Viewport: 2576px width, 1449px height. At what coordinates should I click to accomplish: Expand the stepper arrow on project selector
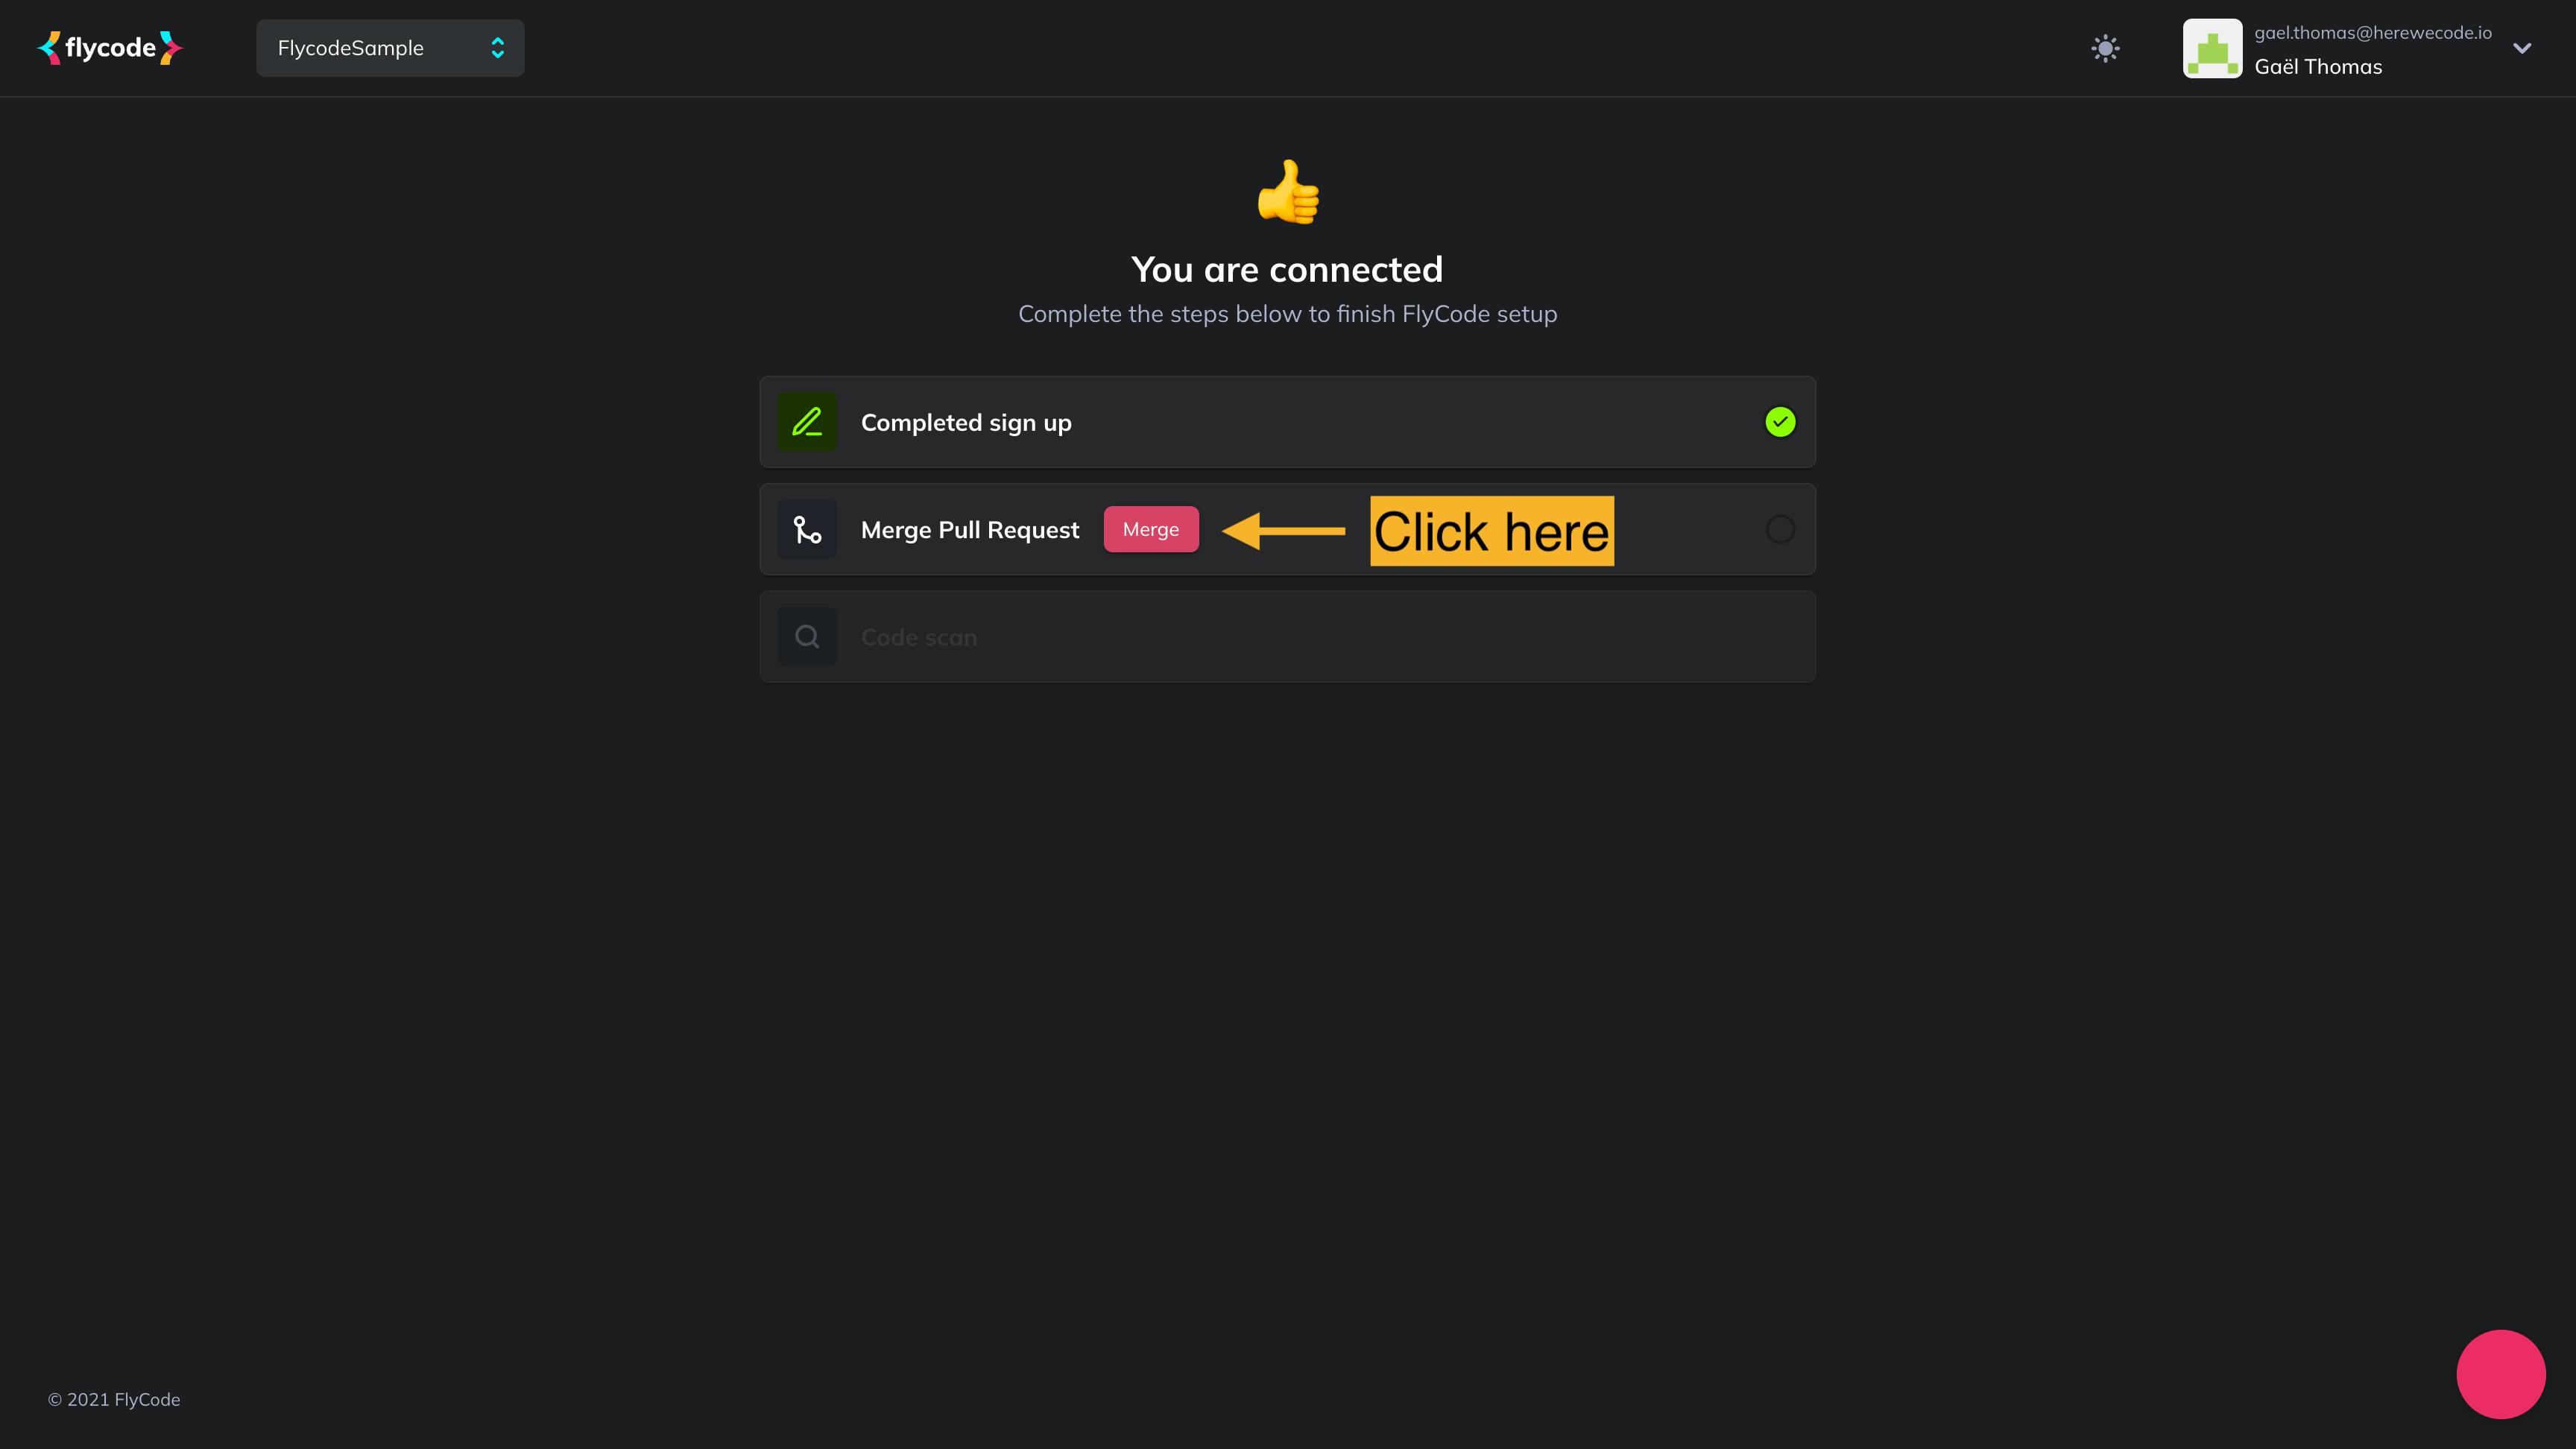499,48
